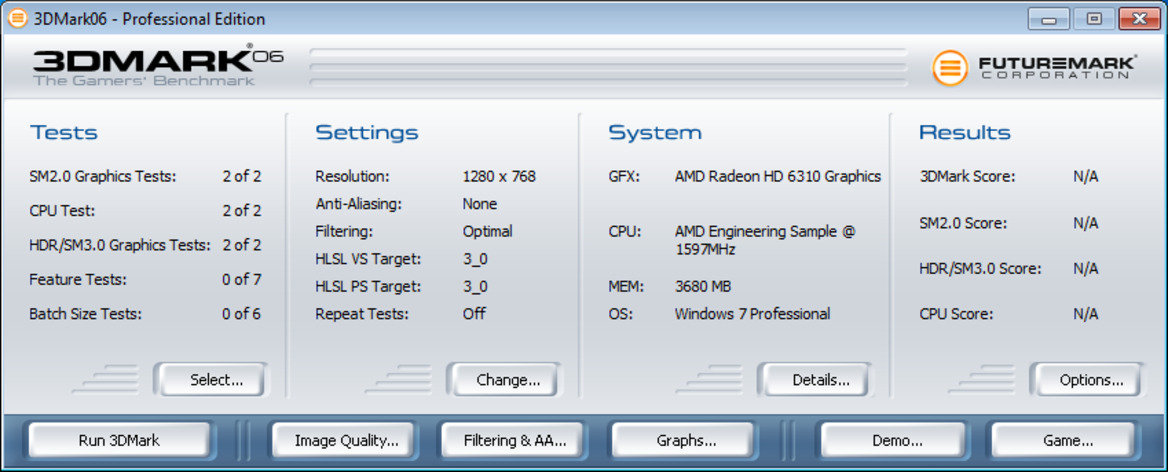This screenshot has height=472, width=1168.
Task: Click the resolution value '1280 x 768'
Action: tap(499, 176)
